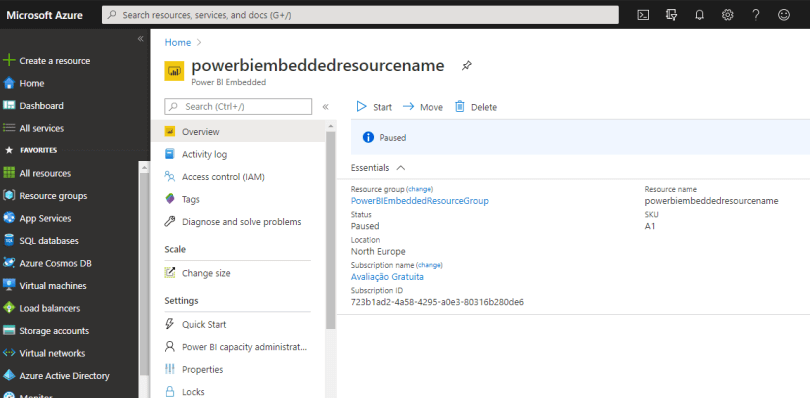Open the notifications bell
Viewport: 810px width, 398px height.
coord(699,15)
